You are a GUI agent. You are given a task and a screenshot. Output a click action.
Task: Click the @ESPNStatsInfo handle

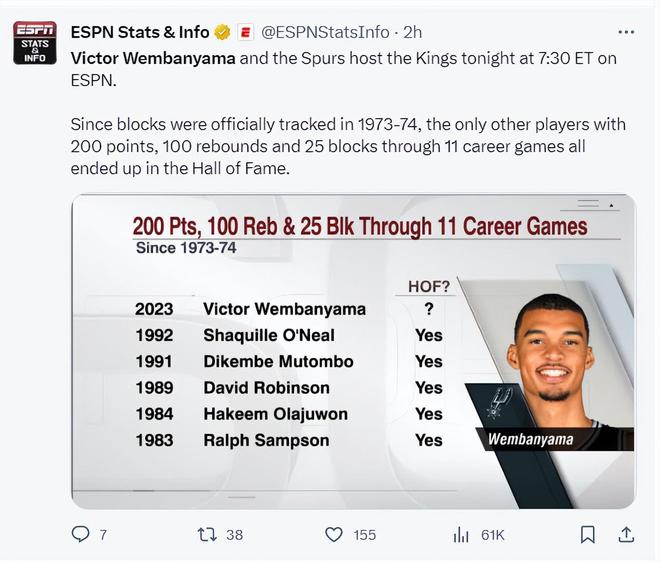point(325,32)
